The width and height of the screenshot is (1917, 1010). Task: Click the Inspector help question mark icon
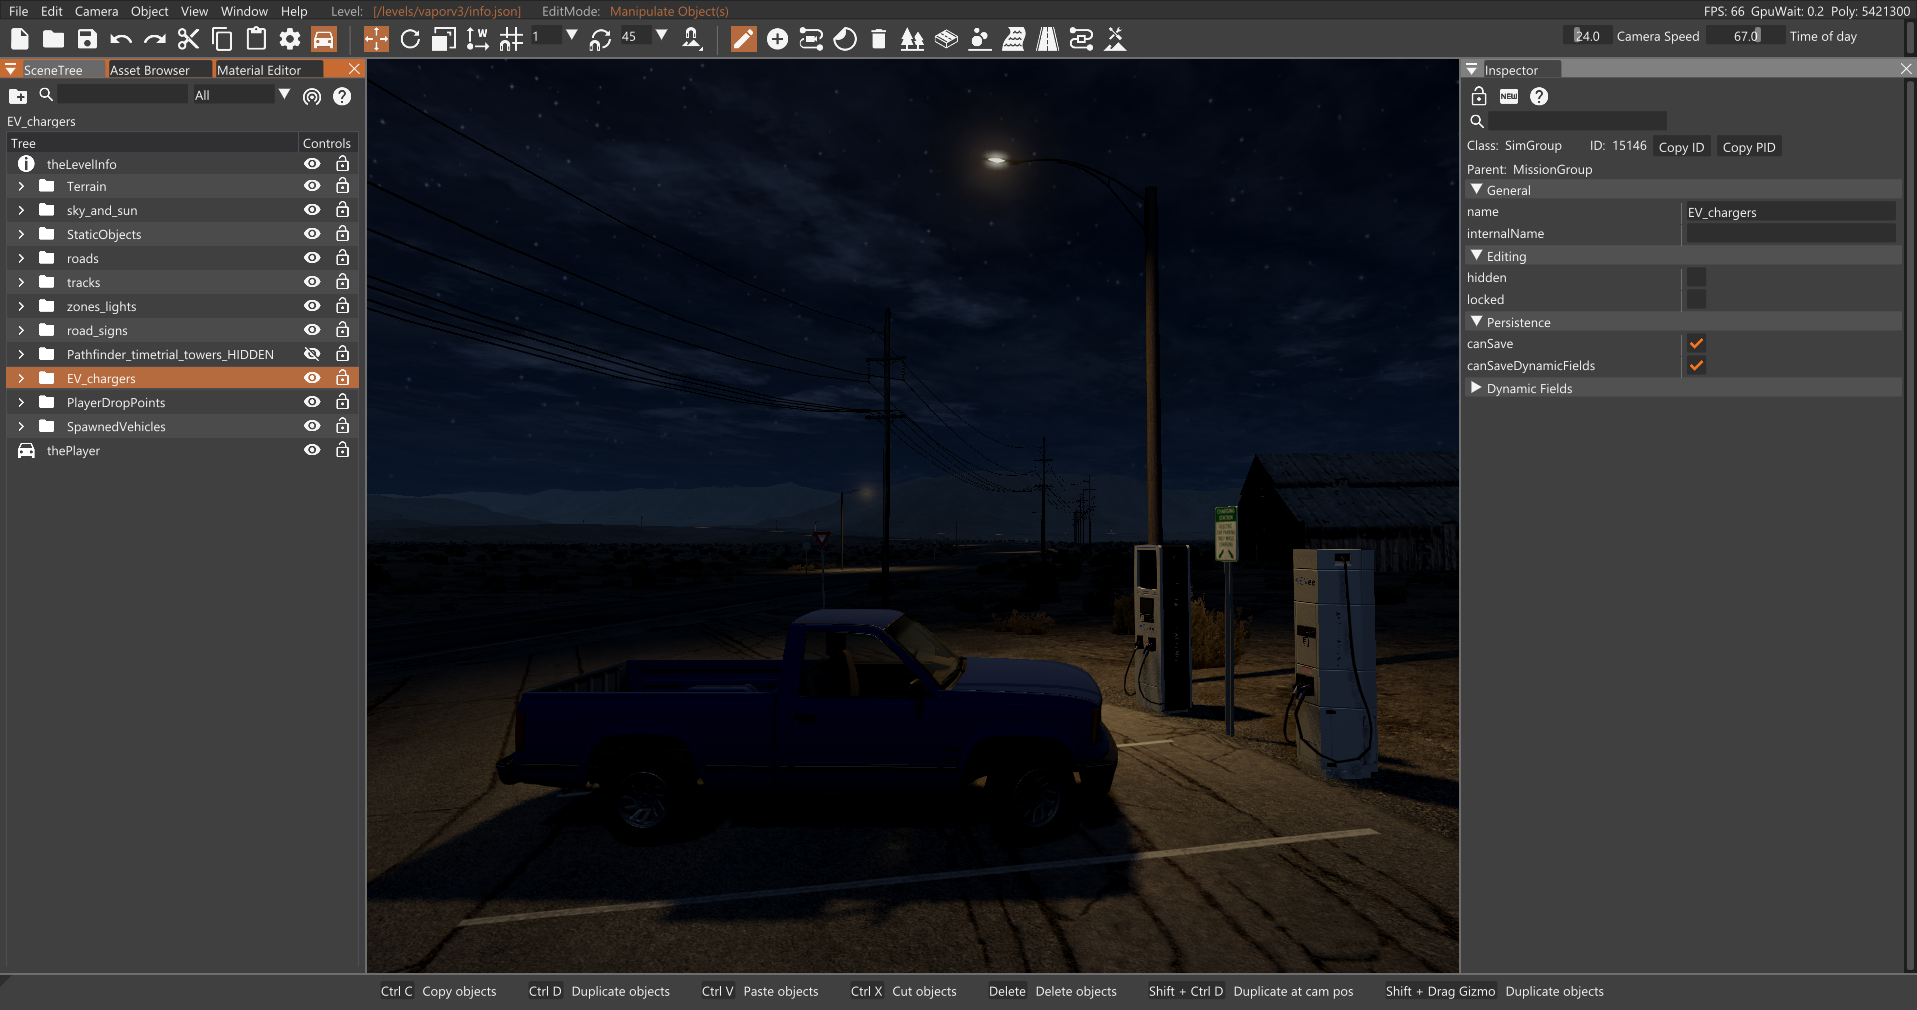tap(1539, 96)
